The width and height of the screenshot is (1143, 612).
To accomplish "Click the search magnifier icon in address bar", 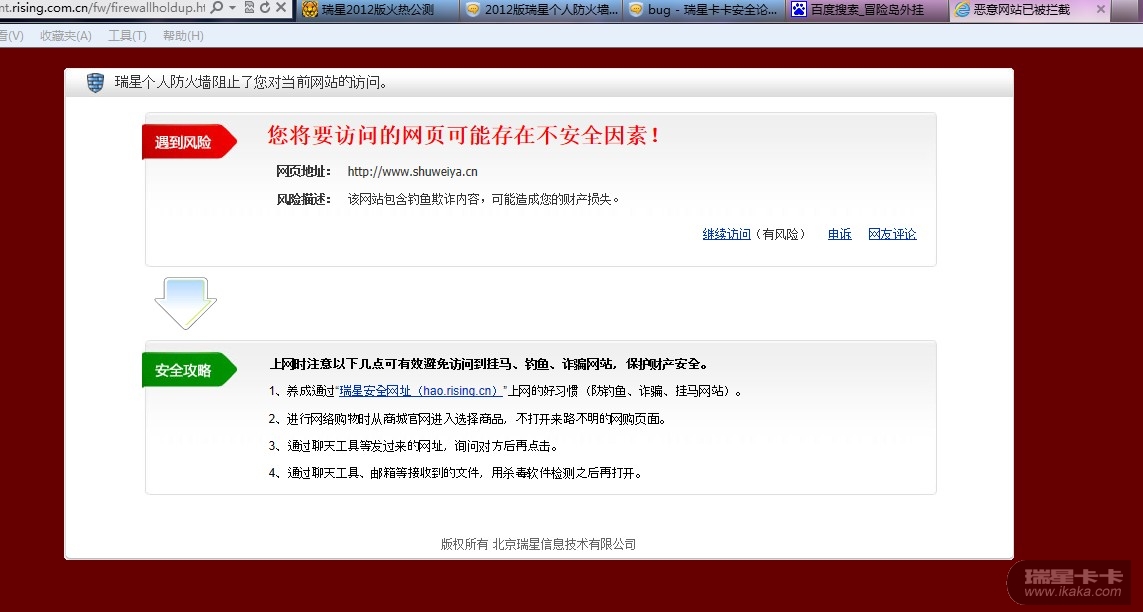I will [217, 8].
